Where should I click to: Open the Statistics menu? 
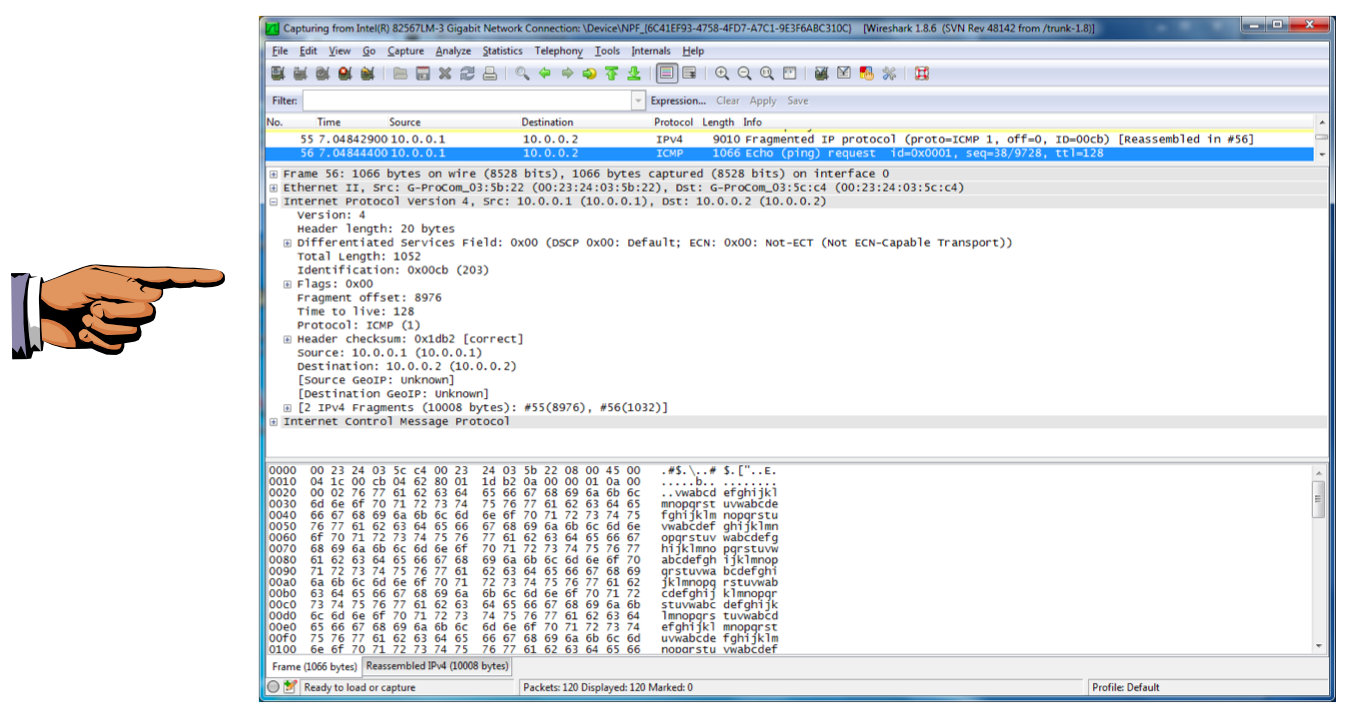click(502, 51)
